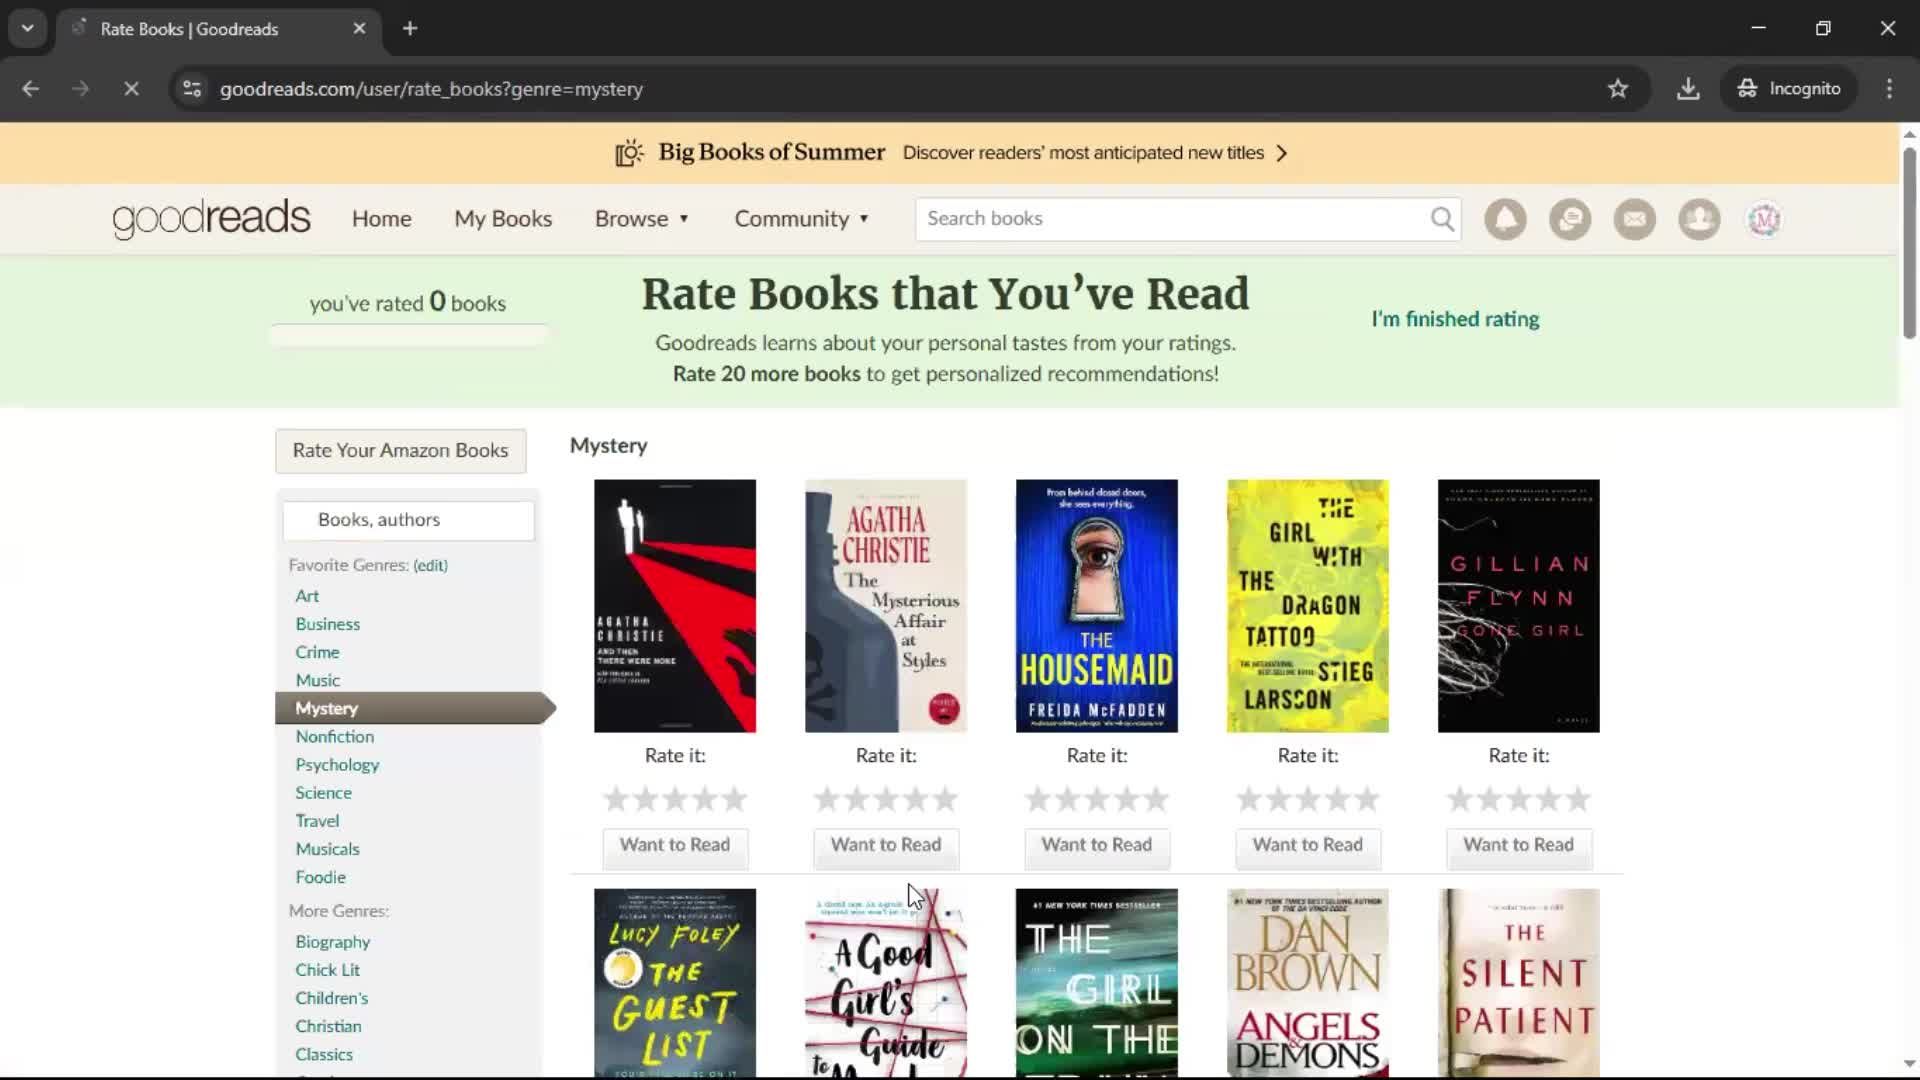Rate And Then There Were None five stars
The height and width of the screenshot is (1080, 1920).
coord(735,800)
